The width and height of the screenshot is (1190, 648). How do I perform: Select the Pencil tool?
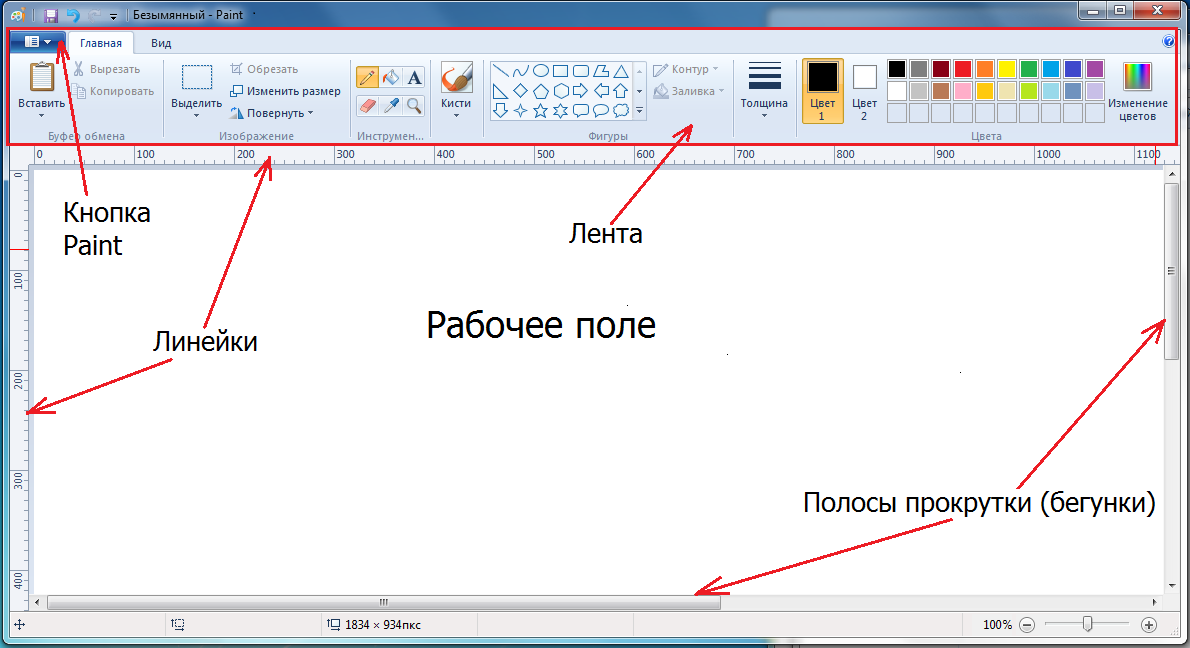coord(367,77)
